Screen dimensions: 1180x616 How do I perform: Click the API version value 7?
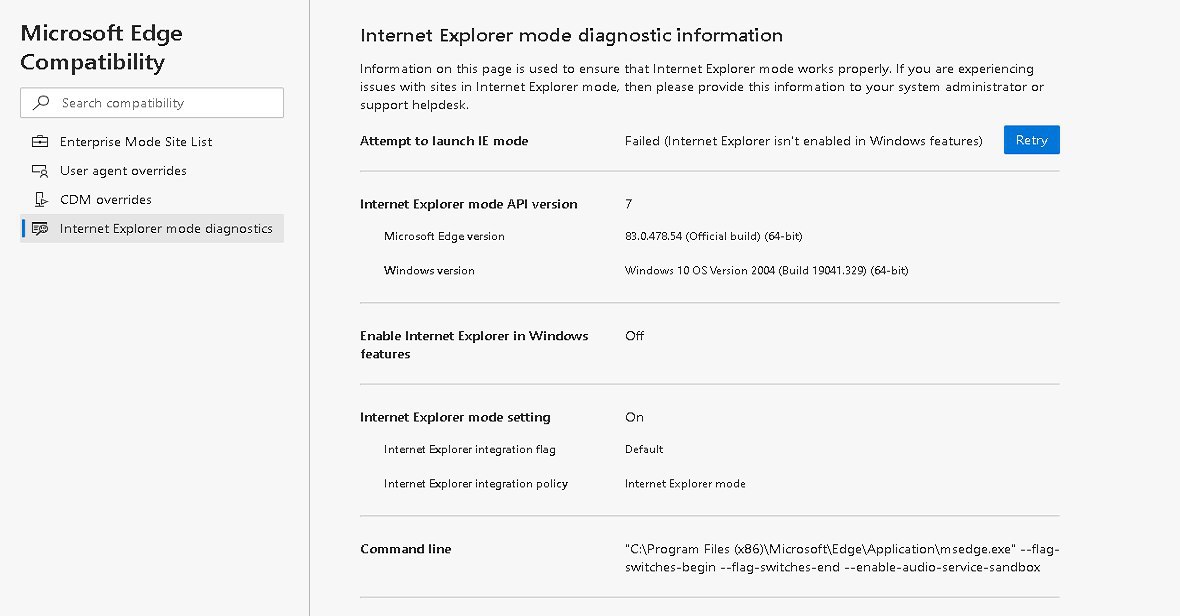(628, 204)
